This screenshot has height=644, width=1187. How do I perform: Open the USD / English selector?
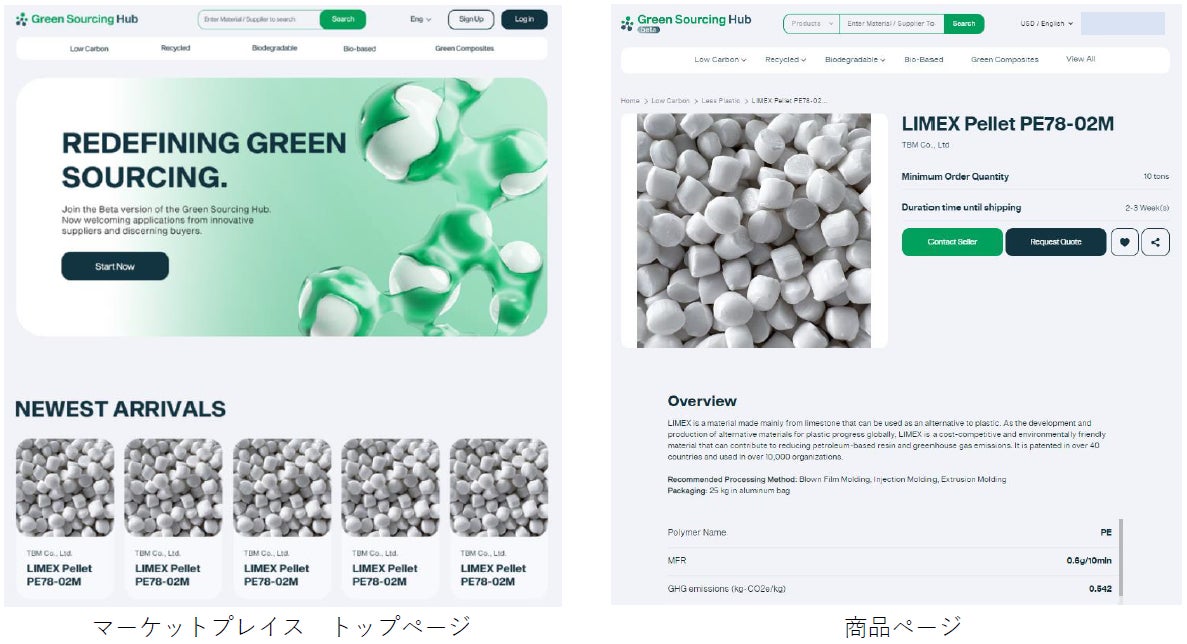coord(1046,23)
